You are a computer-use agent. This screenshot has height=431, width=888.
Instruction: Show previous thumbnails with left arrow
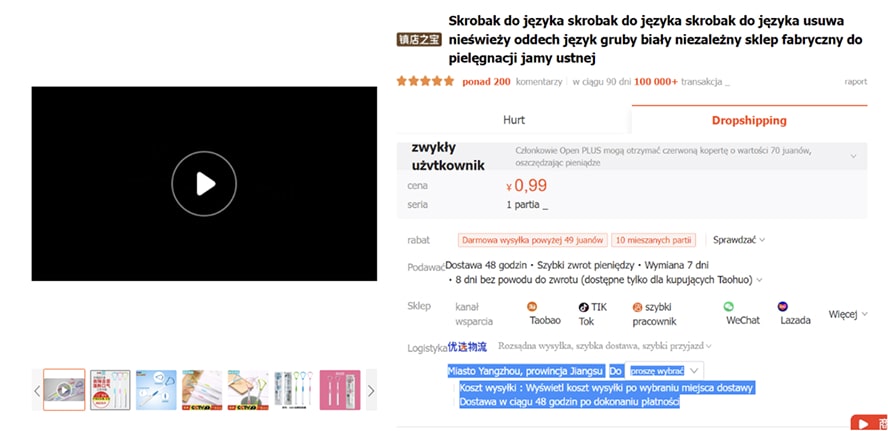pos(37,390)
